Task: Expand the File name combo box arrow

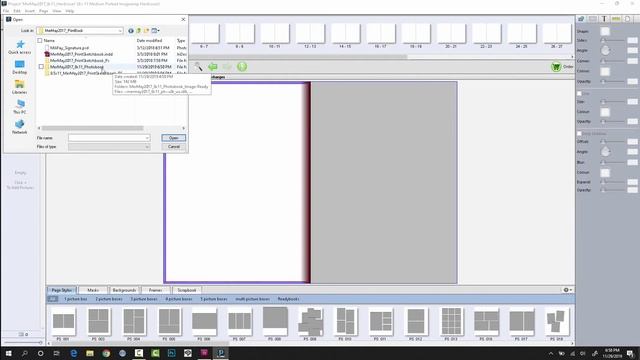Action: [147, 138]
